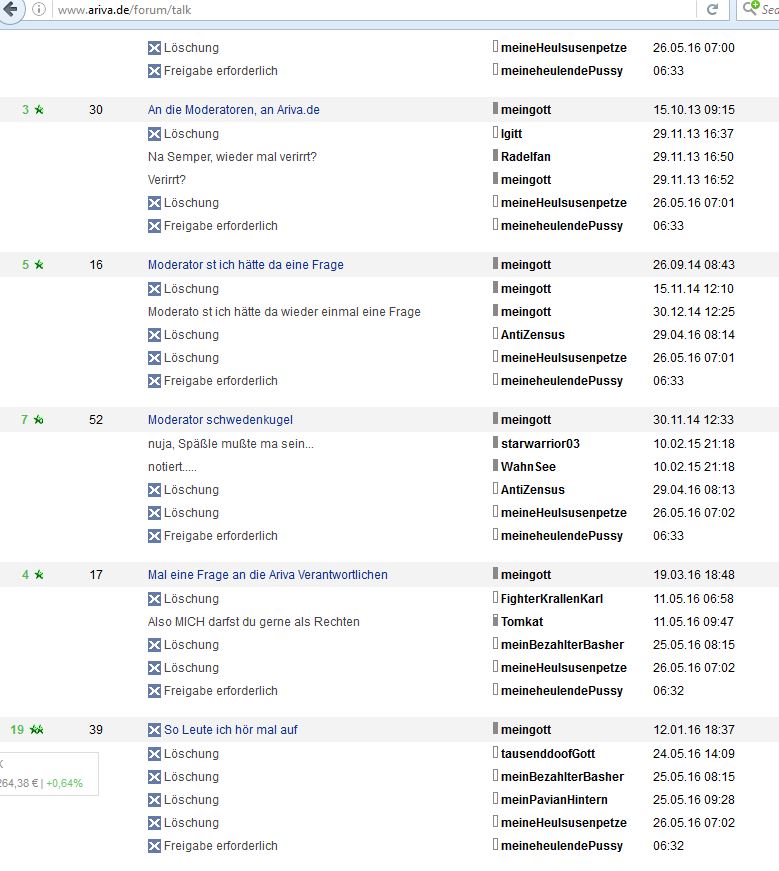Click the green stars next to rating 19

37,730
